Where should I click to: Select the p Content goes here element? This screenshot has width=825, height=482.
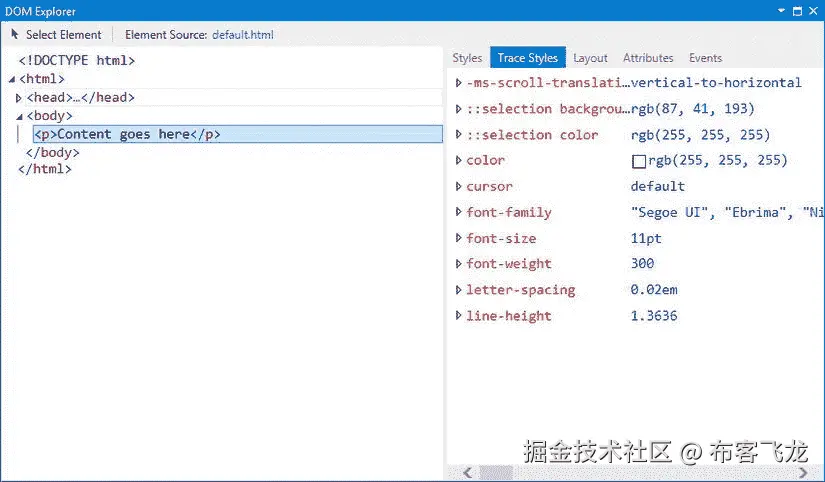point(238,134)
